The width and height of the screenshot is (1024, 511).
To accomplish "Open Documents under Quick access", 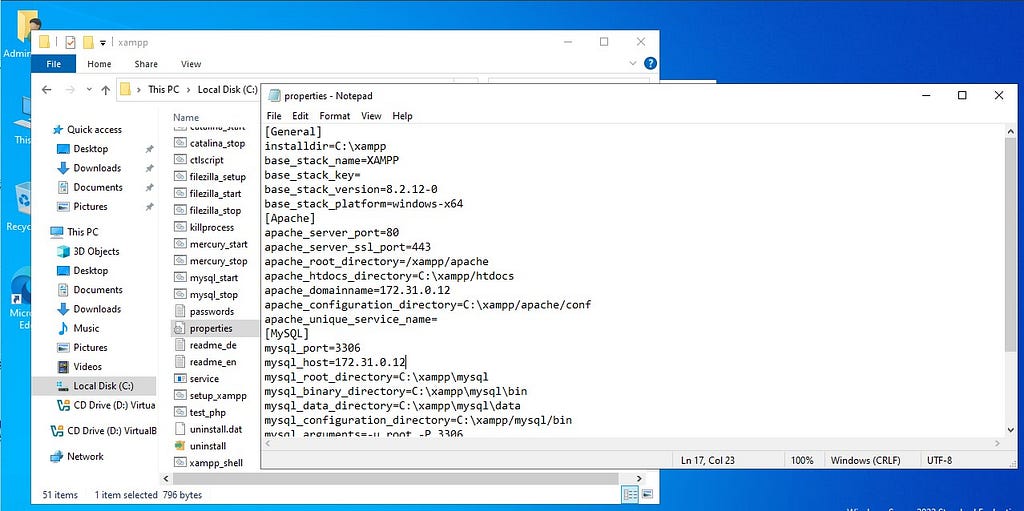I will (97, 187).
